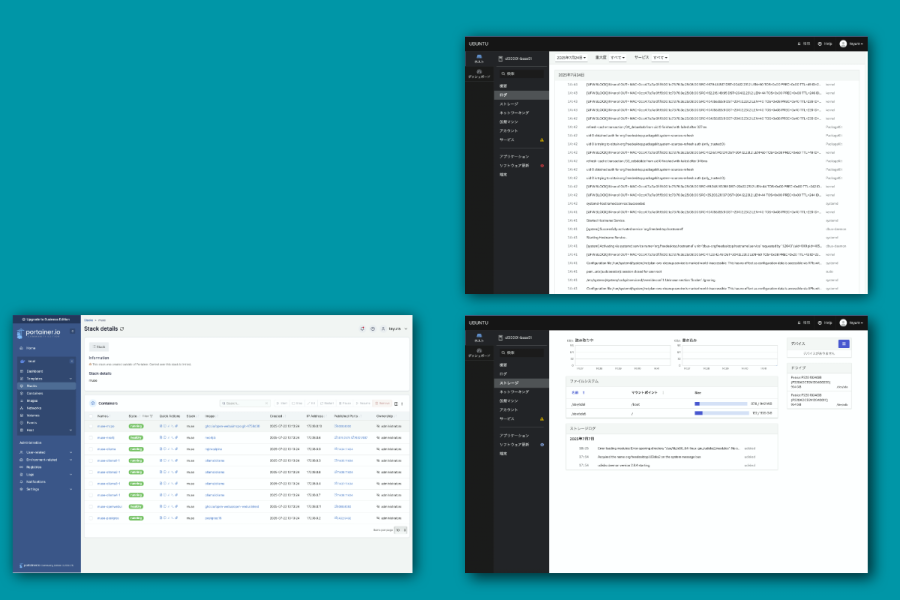
Task: Click Portainer help icon in header
Action: (373, 329)
